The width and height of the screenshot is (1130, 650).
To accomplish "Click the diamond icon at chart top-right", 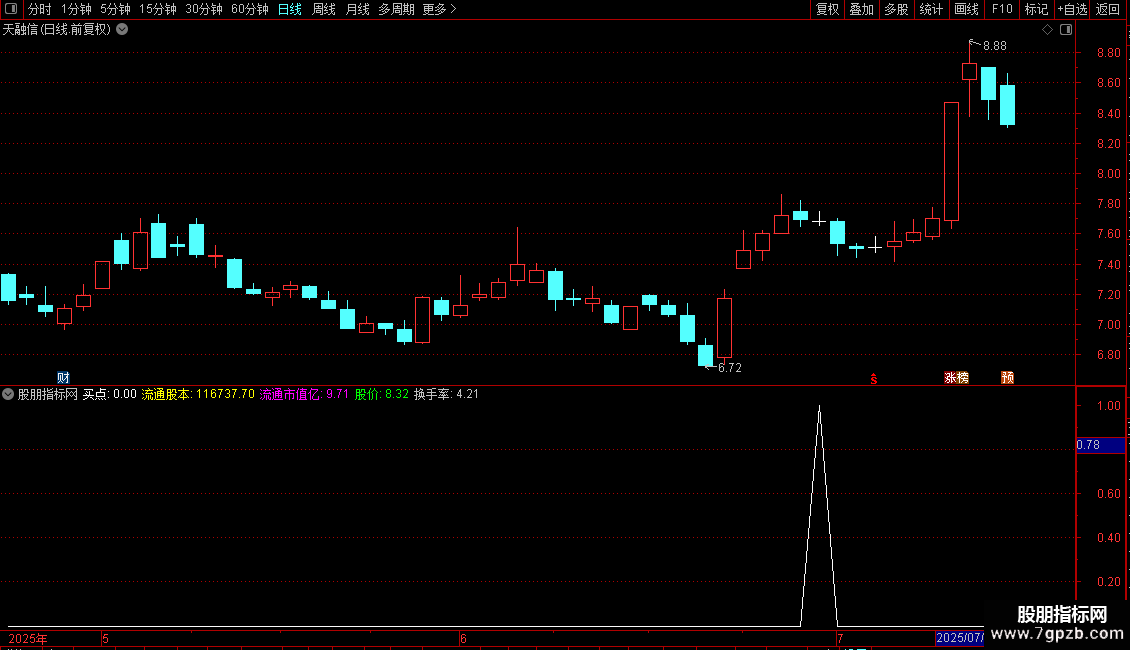I will [x=1048, y=30].
